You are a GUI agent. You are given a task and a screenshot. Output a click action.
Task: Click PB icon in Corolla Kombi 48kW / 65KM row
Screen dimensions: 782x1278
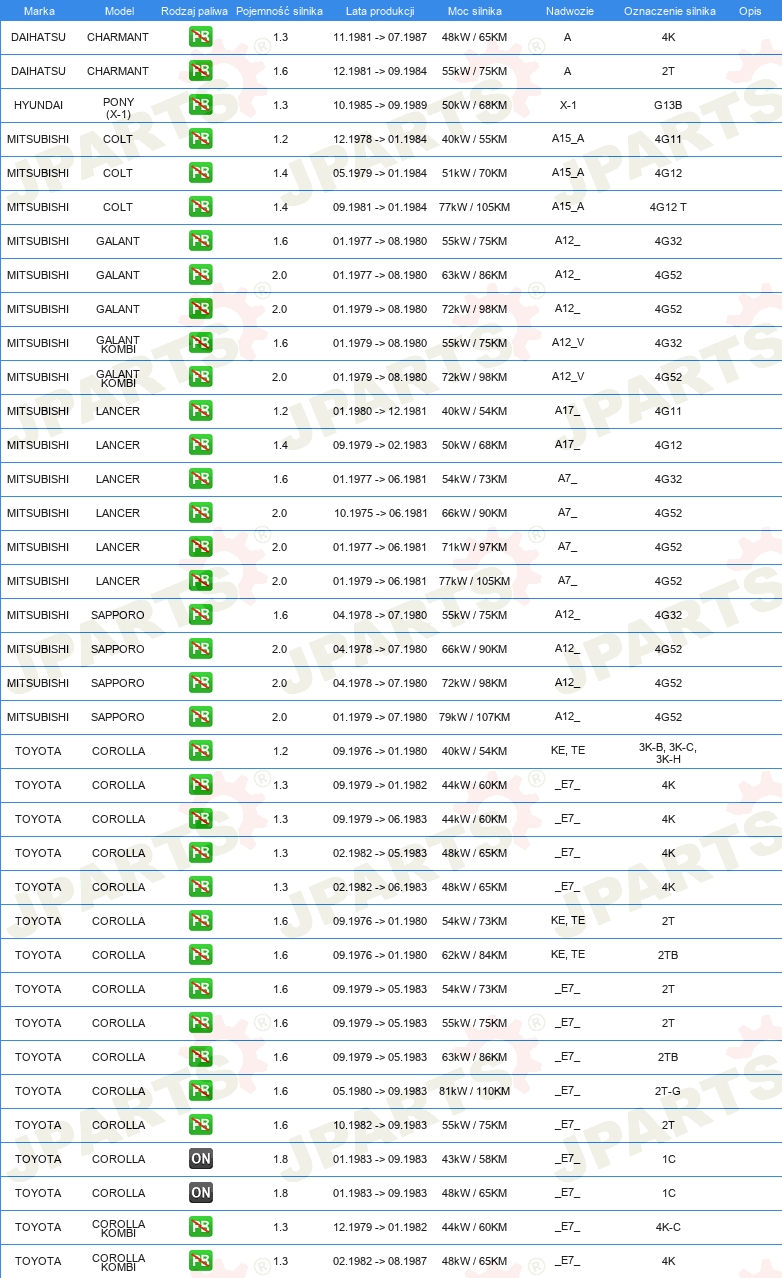[201, 1261]
